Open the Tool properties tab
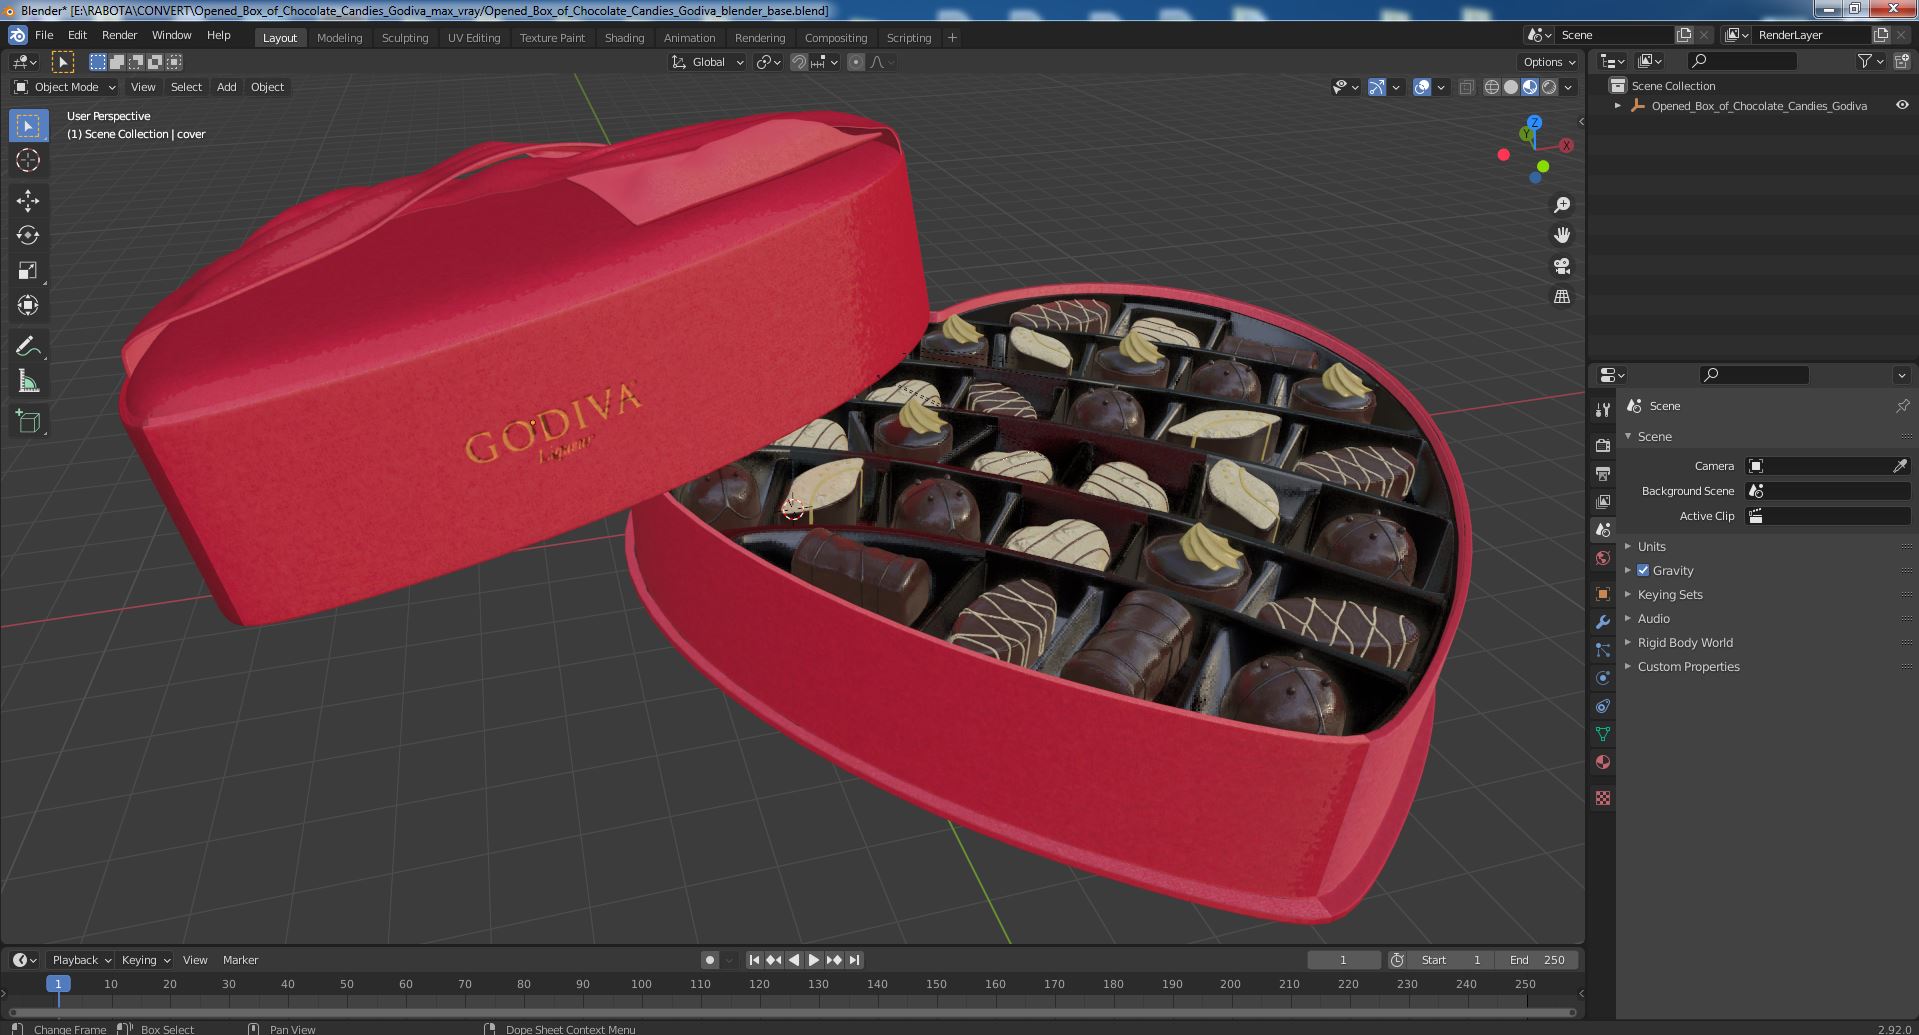The image size is (1919, 1035). pos(1603,409)
